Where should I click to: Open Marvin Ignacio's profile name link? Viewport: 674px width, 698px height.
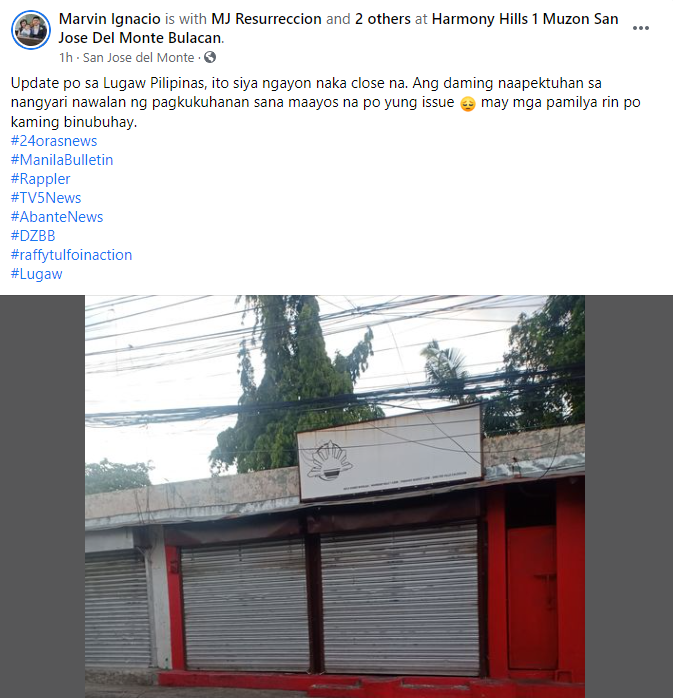click(110, 19)
